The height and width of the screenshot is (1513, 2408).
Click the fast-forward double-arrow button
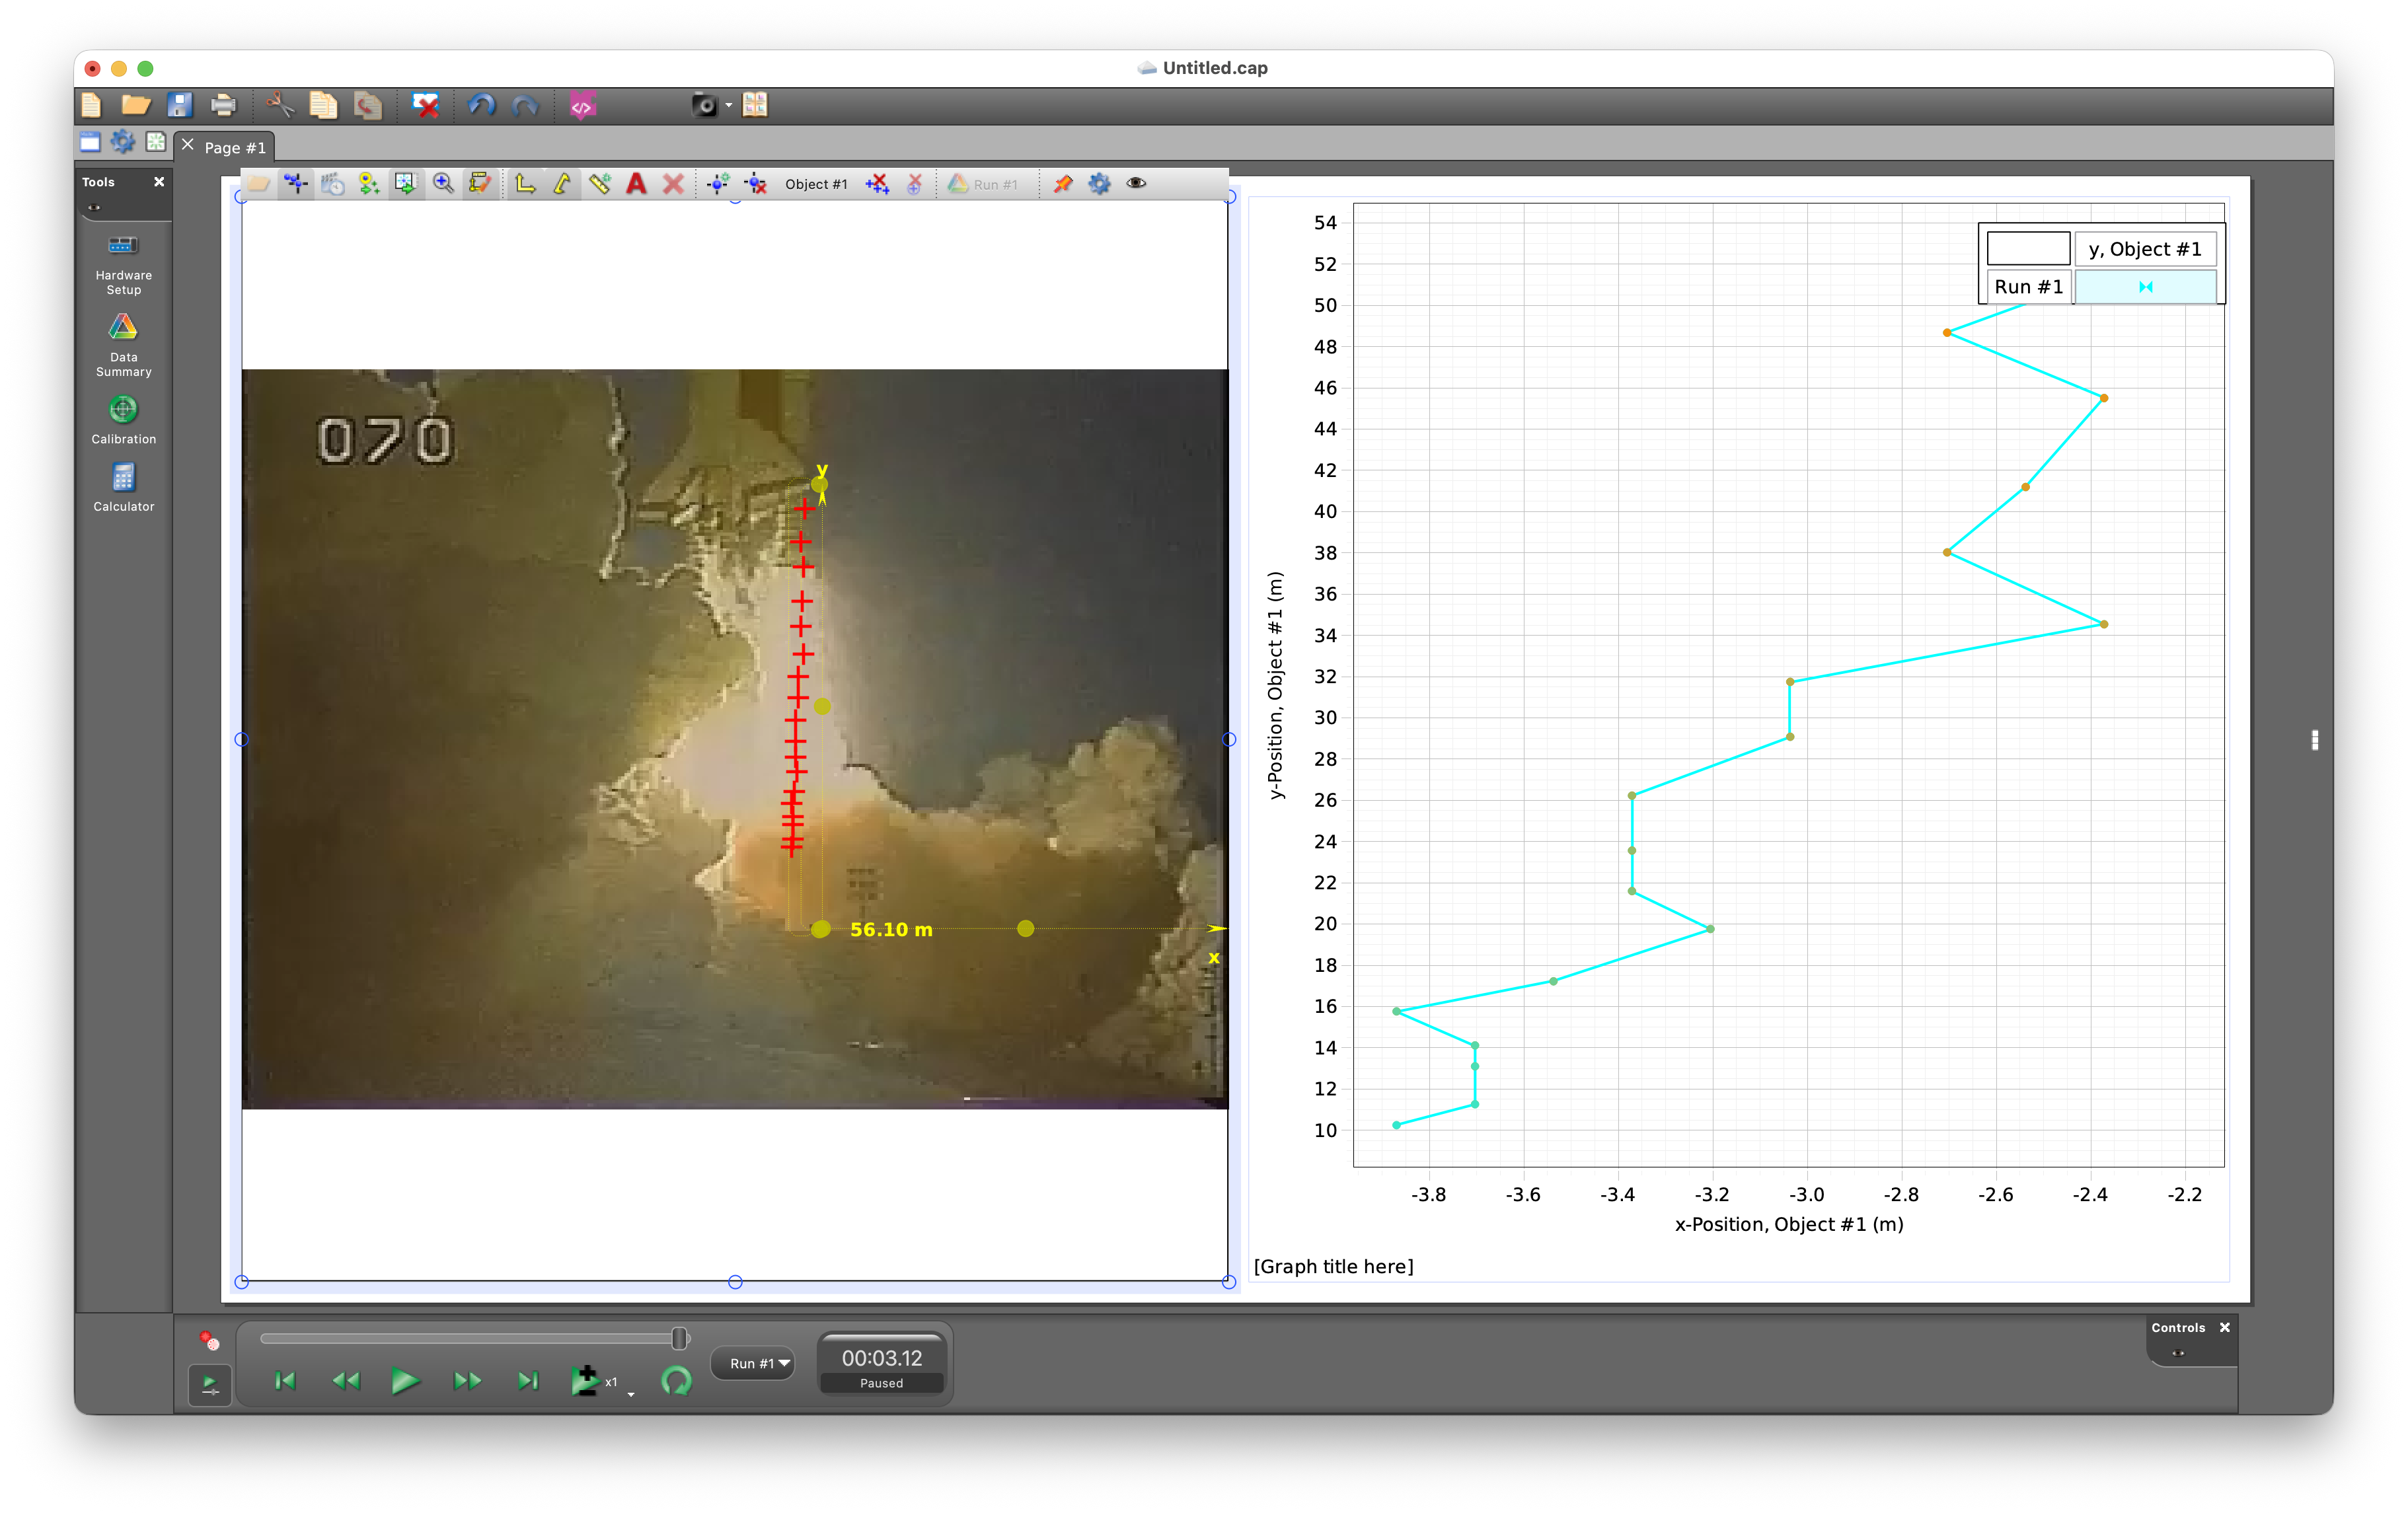(x=467, y=1381)
